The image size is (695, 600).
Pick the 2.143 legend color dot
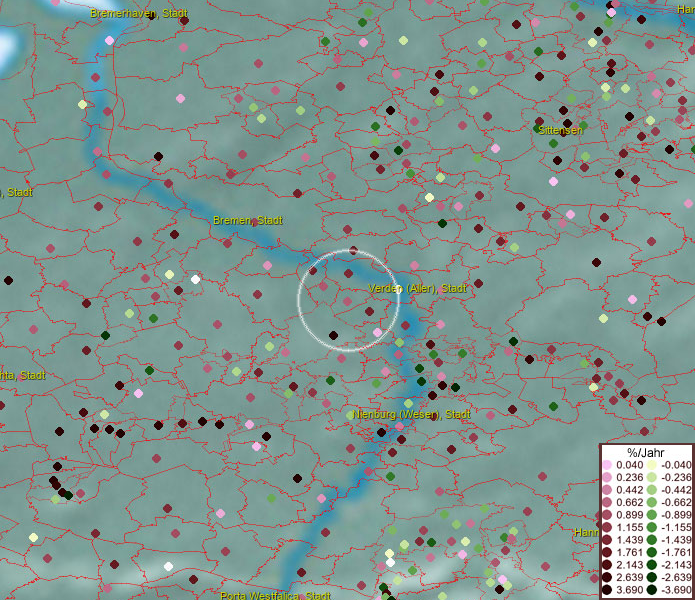coord(607,565)
